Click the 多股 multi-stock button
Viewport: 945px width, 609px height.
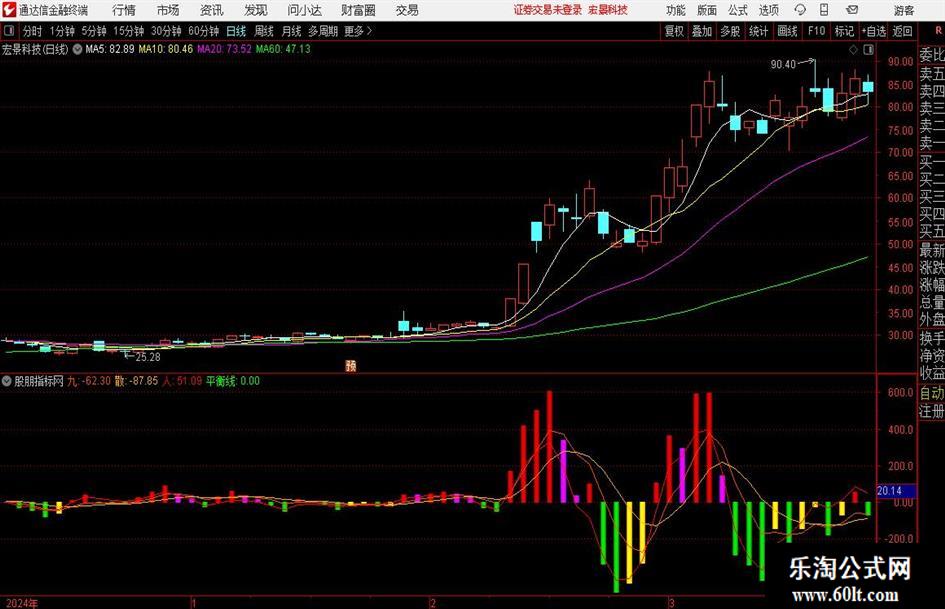click(730, 31)
